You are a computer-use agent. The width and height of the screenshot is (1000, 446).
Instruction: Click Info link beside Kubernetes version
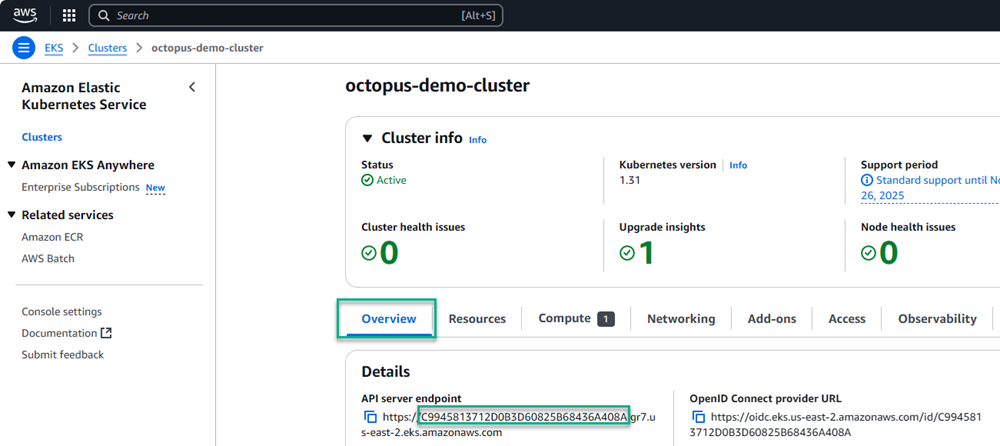pos(739,165)
